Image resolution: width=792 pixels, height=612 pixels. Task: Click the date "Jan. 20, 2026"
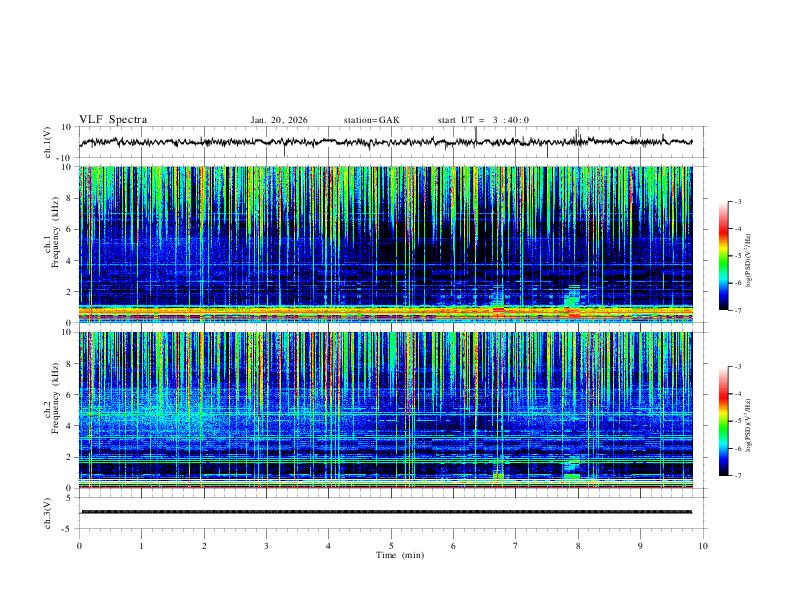pyautogui.click(x=279, y=120)
